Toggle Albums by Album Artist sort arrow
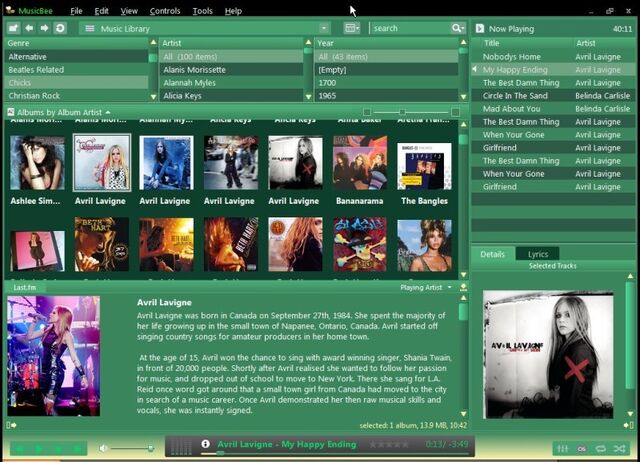This screenshot has height=462, width=640. [108, 112]
